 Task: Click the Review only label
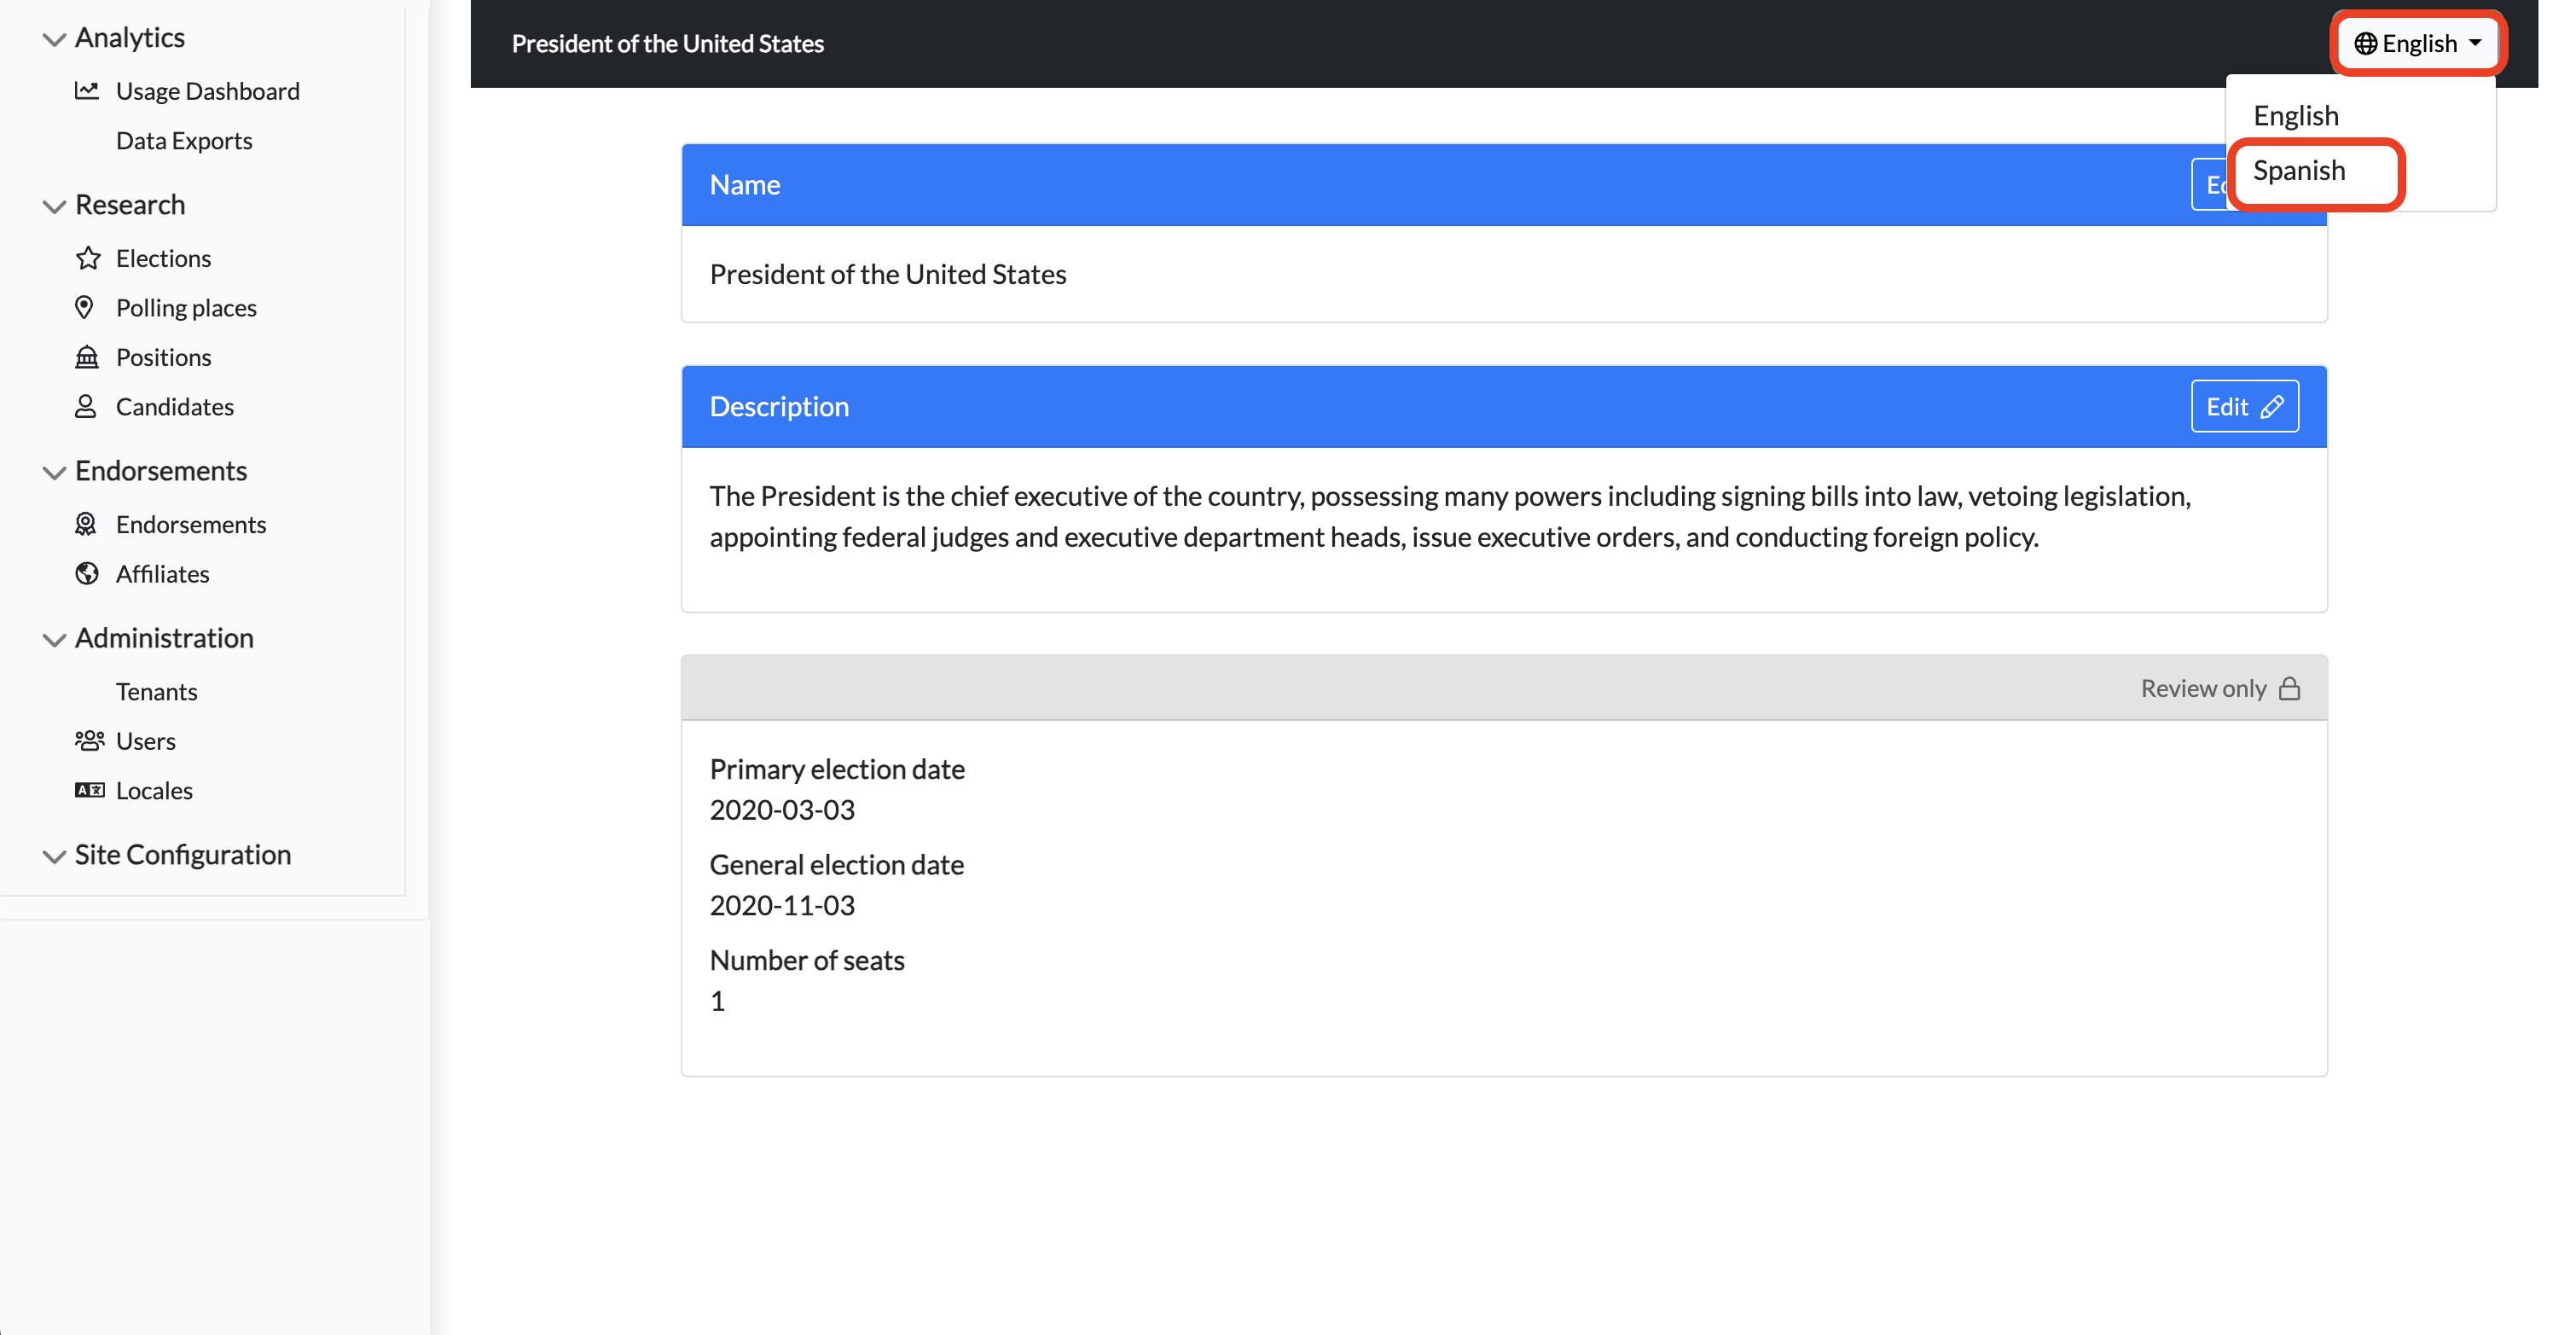(x=2203, y=688)
